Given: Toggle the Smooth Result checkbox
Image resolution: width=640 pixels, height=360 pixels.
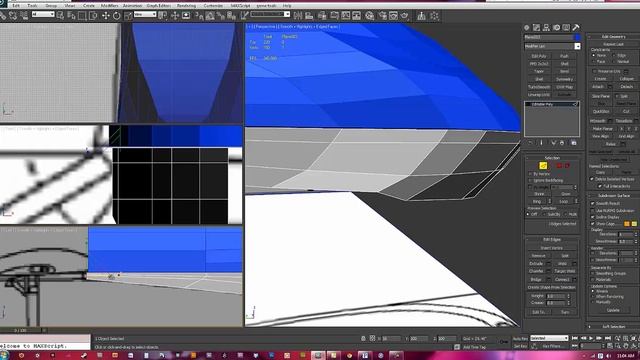Looking at the screenshot, I should (x=592, y=203).
